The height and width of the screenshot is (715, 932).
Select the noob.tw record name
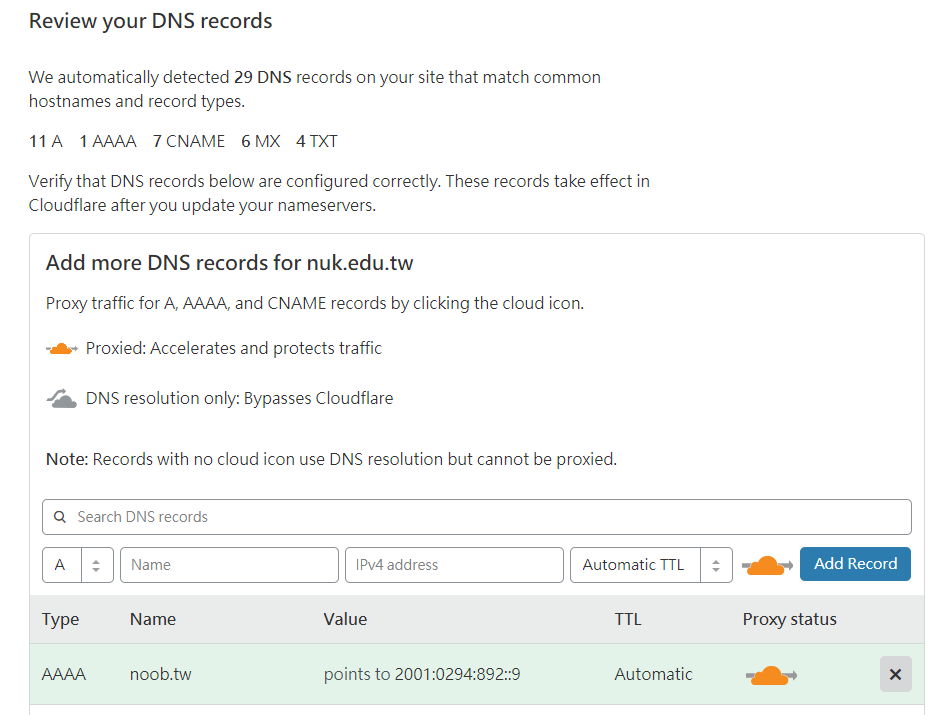(160, 674)
